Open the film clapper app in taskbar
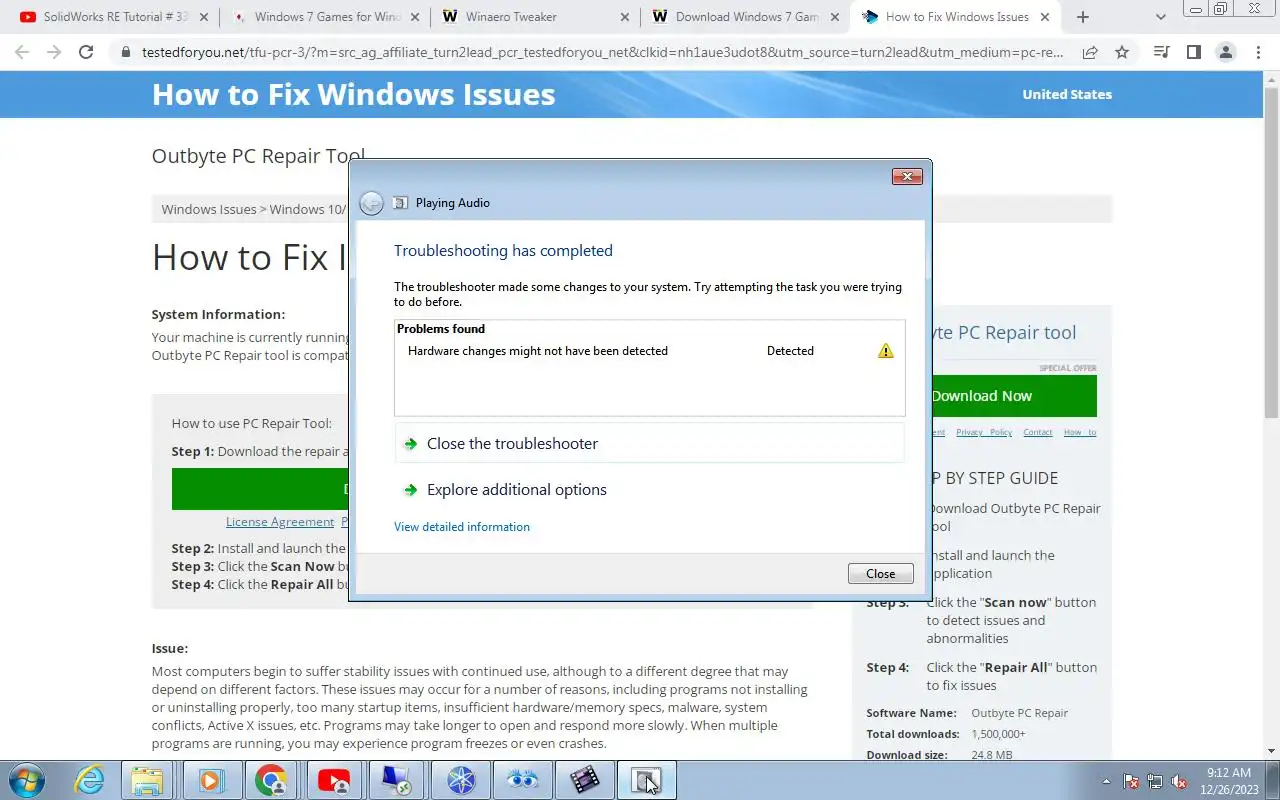Viewport: 1280px width, 800px height. (x=584, y=780)
